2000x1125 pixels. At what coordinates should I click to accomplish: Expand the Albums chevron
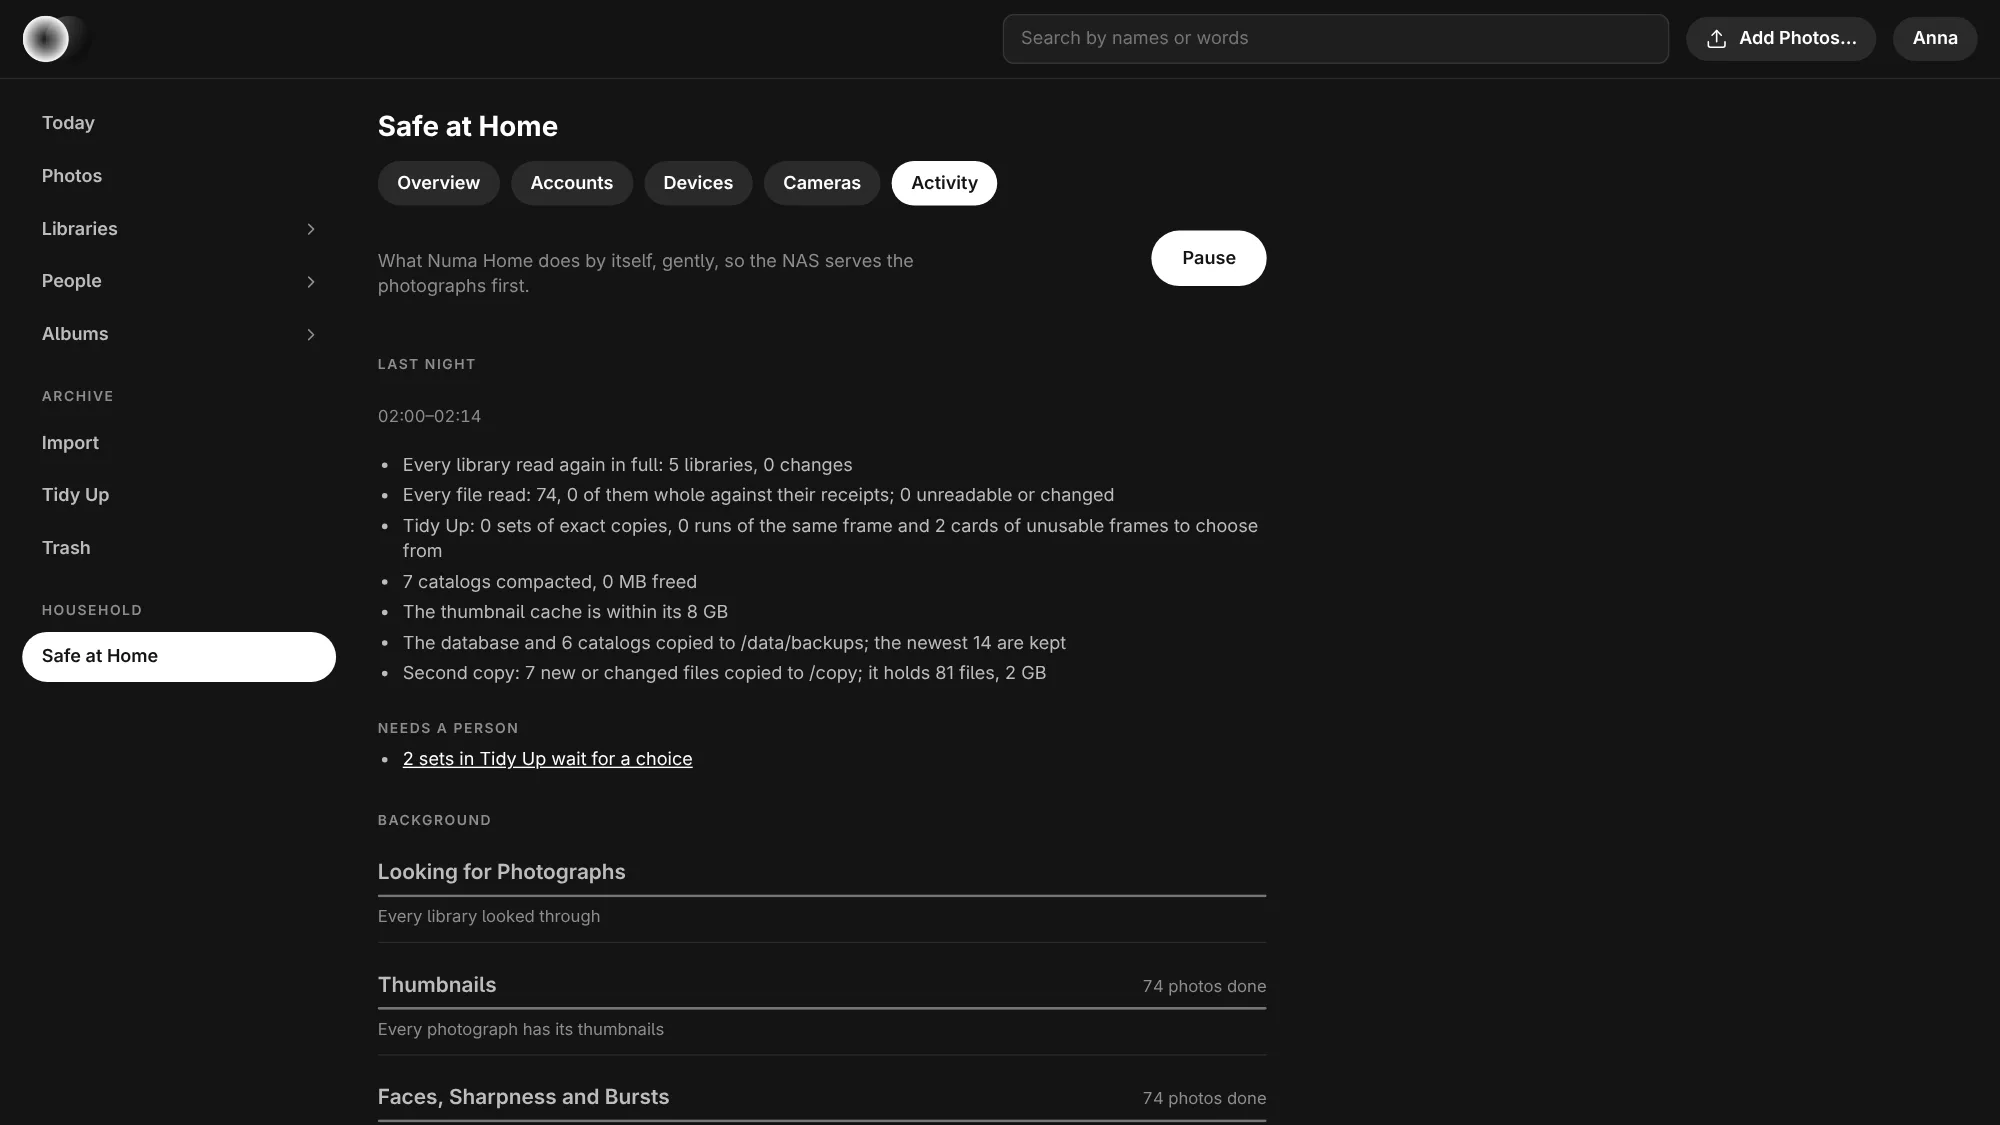[310, 335]
